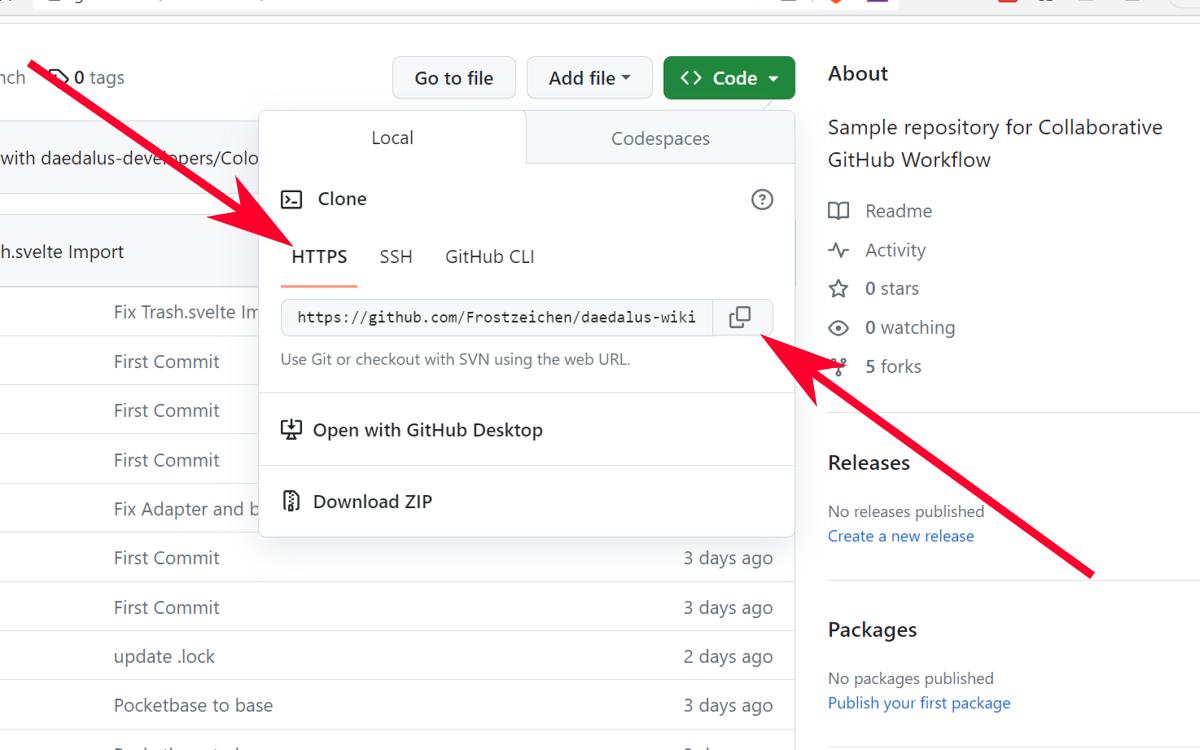Click the star icon beside 0 stars

[839, 289]
